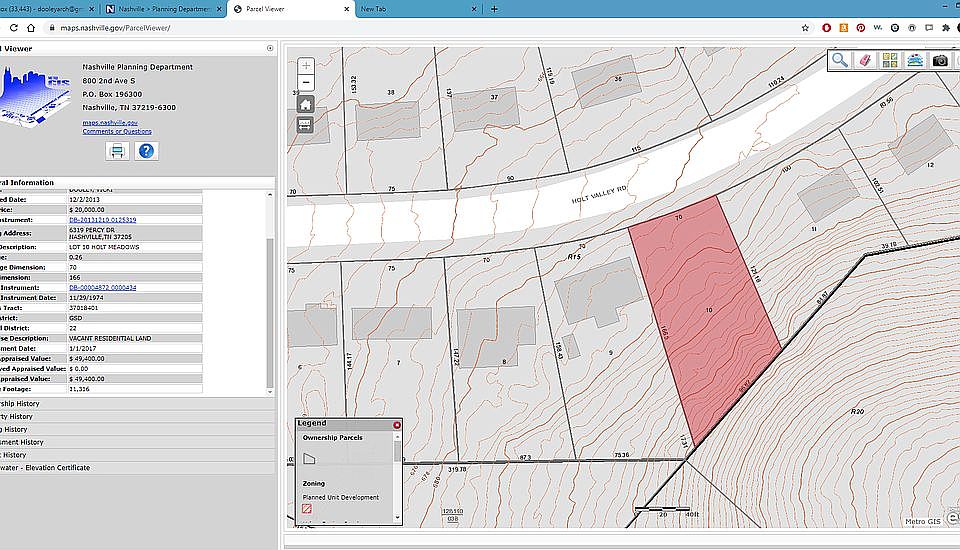Click the blue help question mark button

(x=146, y=151)
